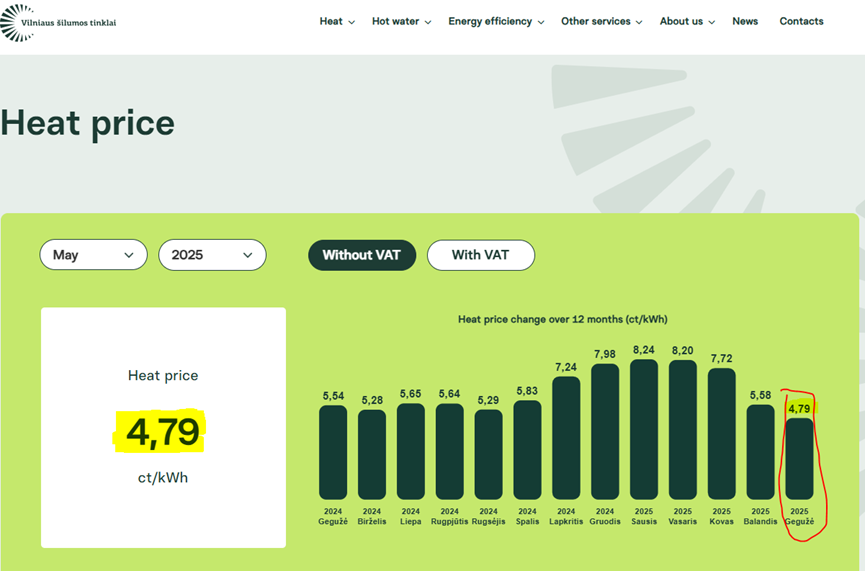The height and width of the screenshot is (571, 865).
Task: Click the chart title about 12 months change
Action: (x=563, y=319)
